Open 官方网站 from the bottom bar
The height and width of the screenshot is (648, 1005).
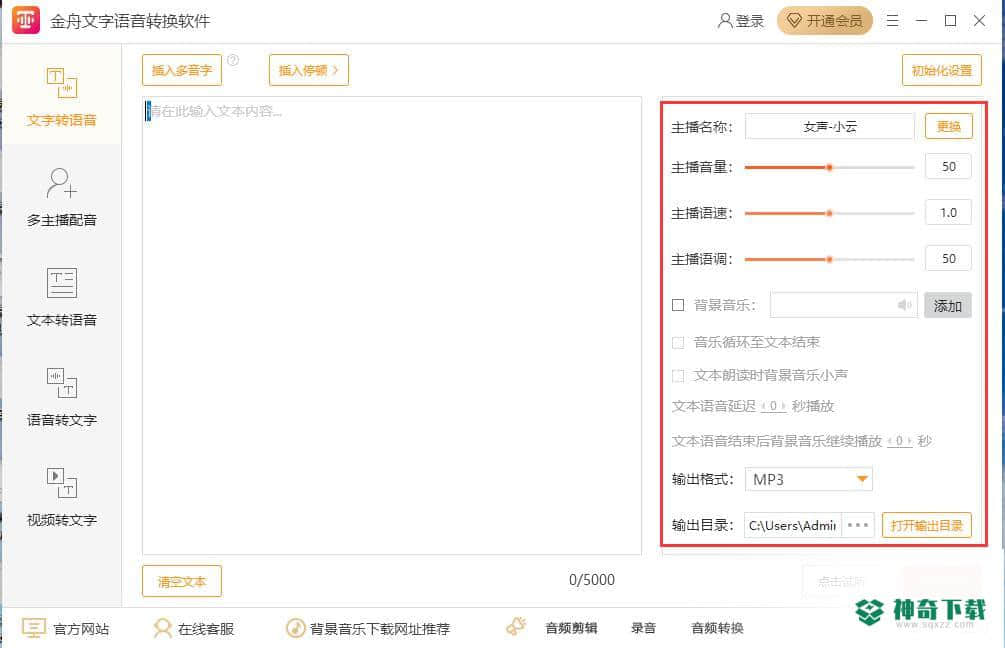tap(65, 629)
